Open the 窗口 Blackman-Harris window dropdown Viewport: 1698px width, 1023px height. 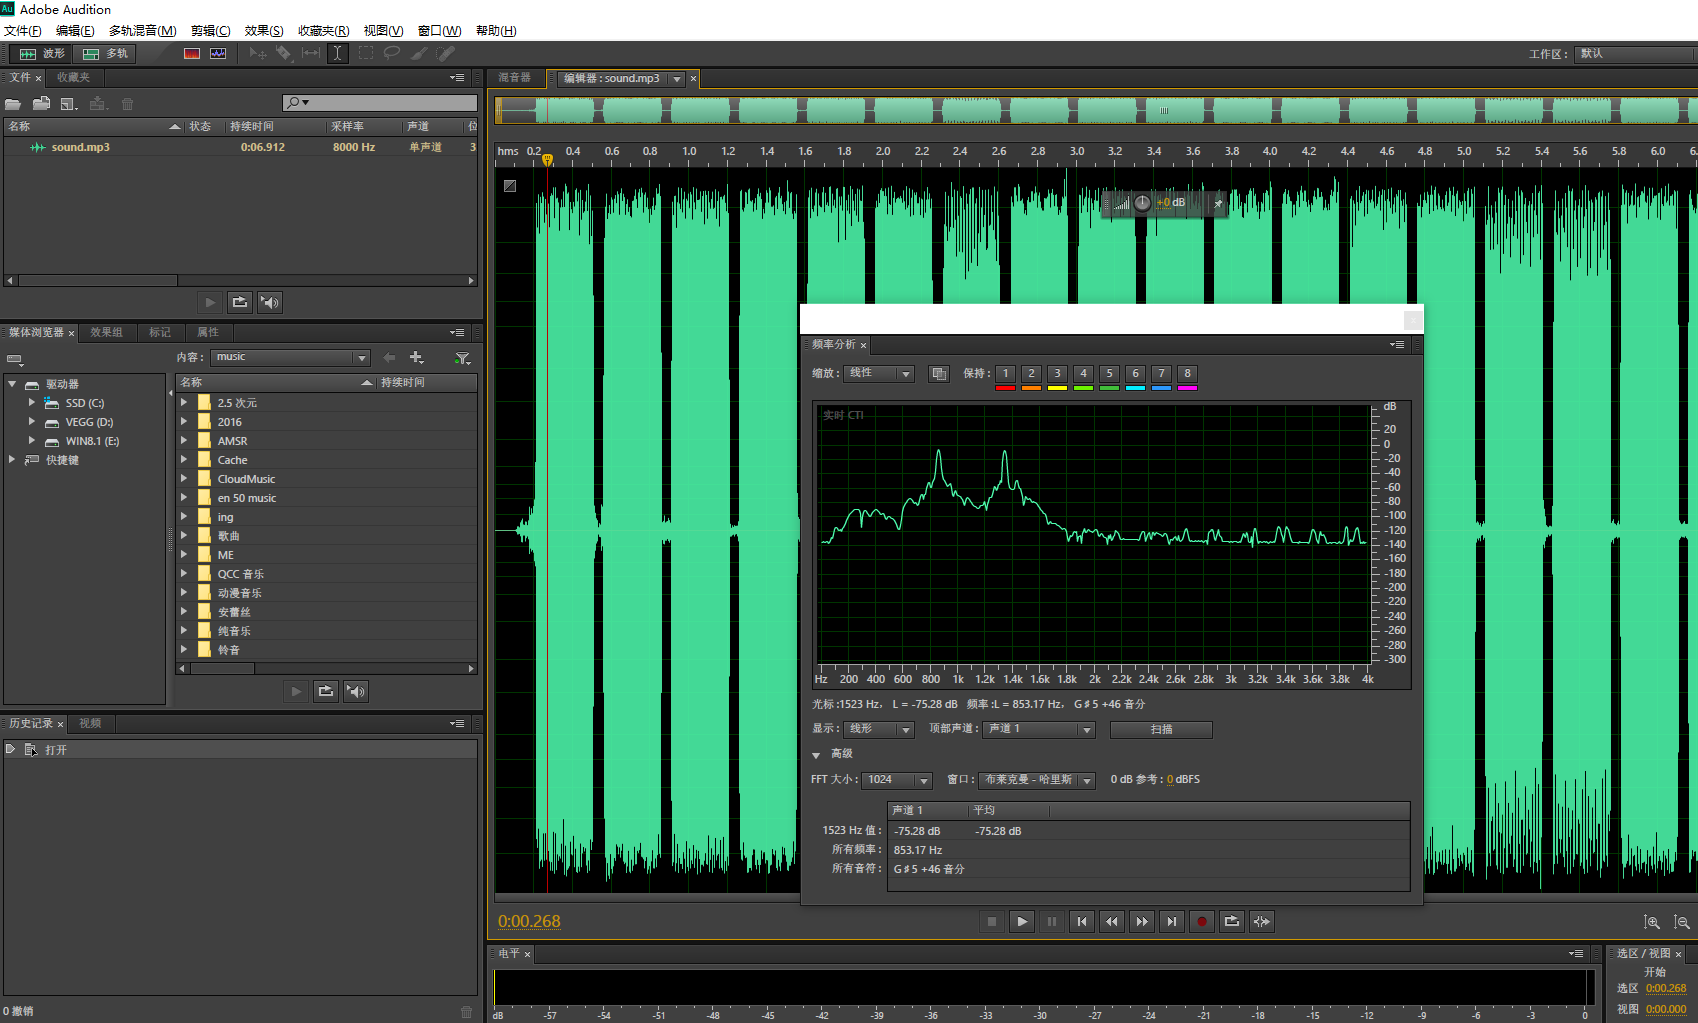1037,780
